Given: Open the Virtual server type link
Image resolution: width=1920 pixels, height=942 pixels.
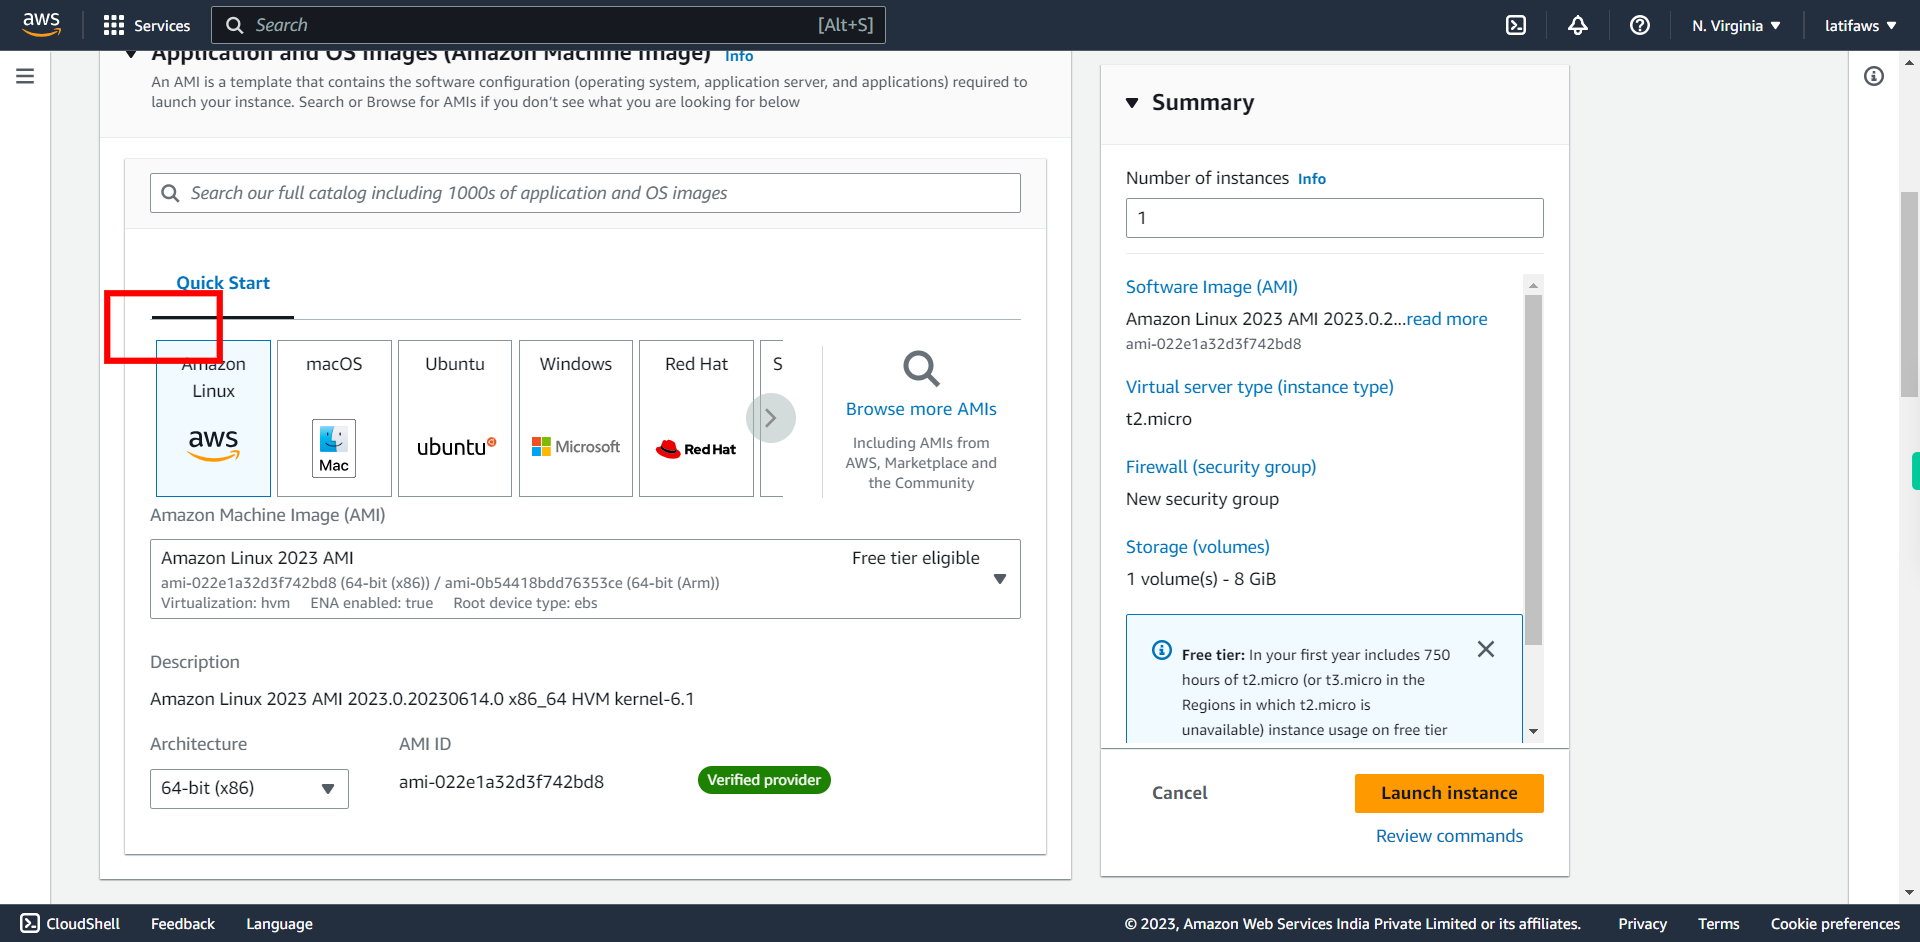Looking at the screenshot, I should pos(1260,387).
